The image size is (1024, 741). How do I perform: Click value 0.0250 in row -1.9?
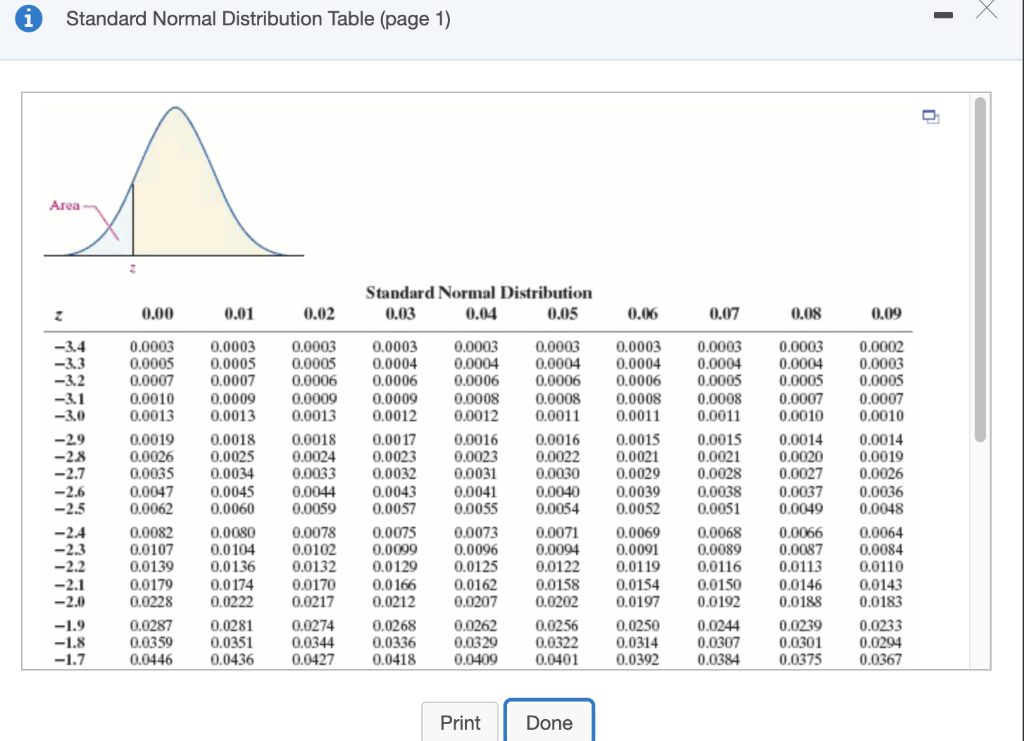(638, 625)
